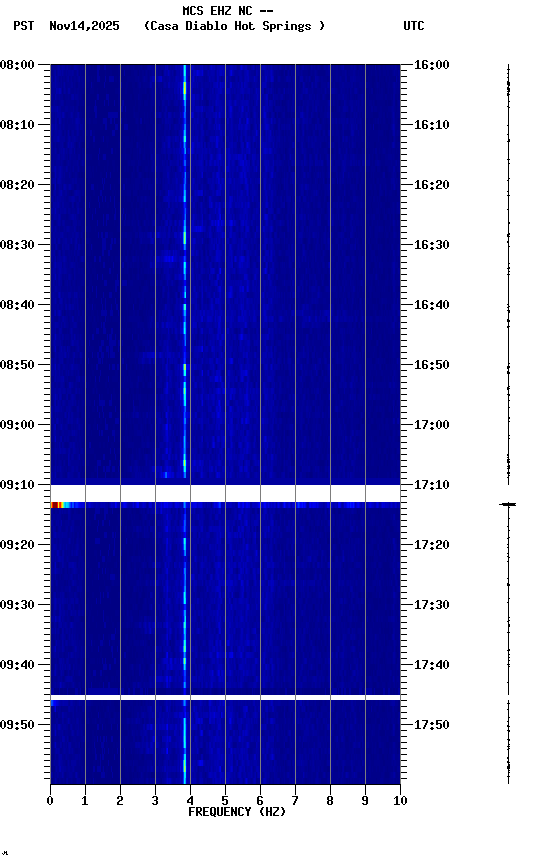Screen dimensions: 552x864
Task: Click frequency axis tick label 1
Action: coord(85,801)
